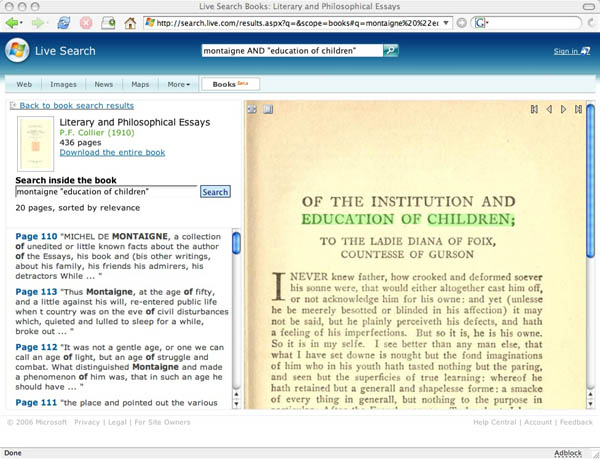The height and width of the screenshot is (459, 600).
Task: Open the Google search engine dropdown
Action: pyautogui.click(x=481, y=23)
